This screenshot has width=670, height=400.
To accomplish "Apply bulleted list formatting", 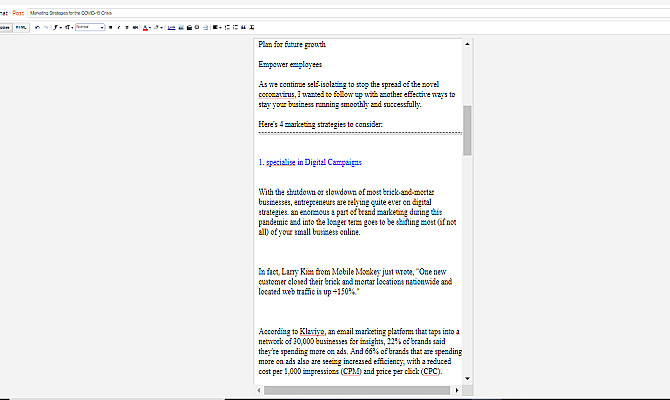I will 235,27.
